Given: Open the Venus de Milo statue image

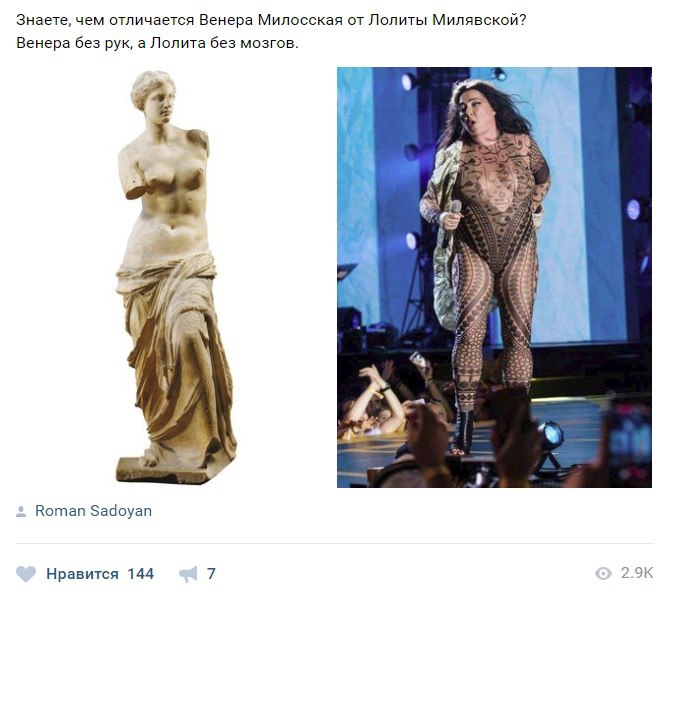Looking at the screenshot, I should [176, 277].
